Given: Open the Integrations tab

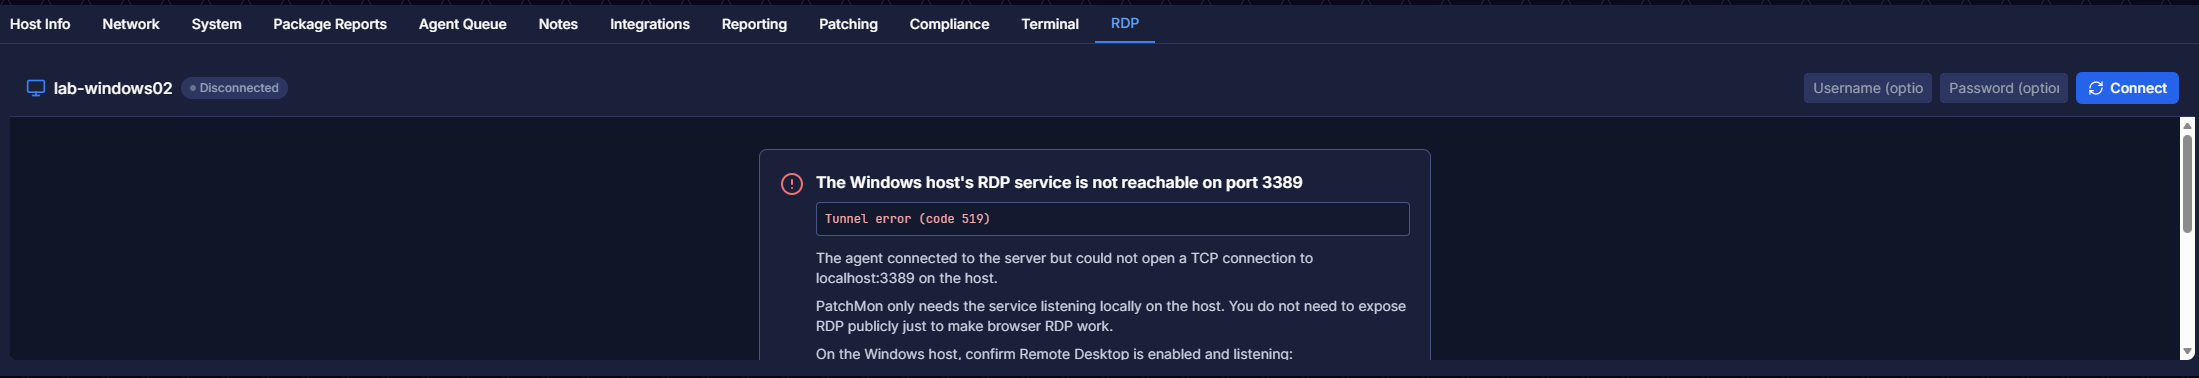Looking at the screenshot, I should (x=650, y=24).
